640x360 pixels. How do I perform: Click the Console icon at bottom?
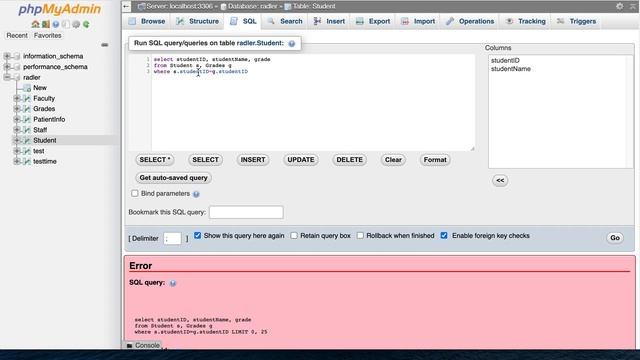click(129, 346)
